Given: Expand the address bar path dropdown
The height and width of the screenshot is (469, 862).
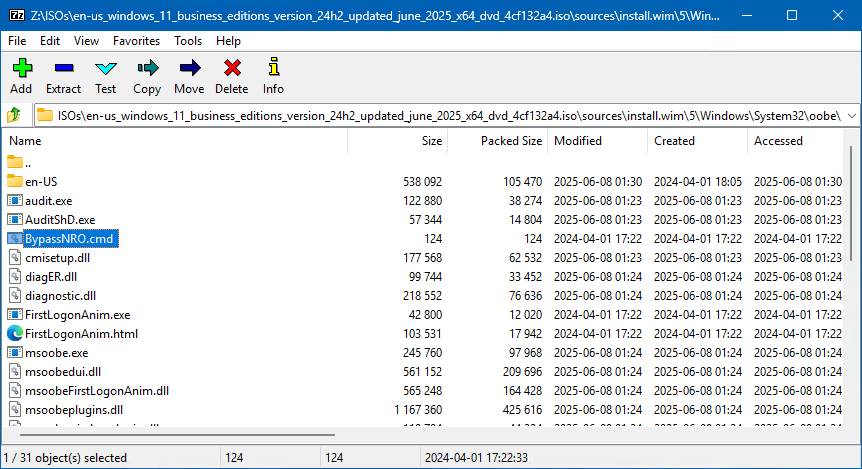Looking at the screenshot, I should click(x=852, y=115).
